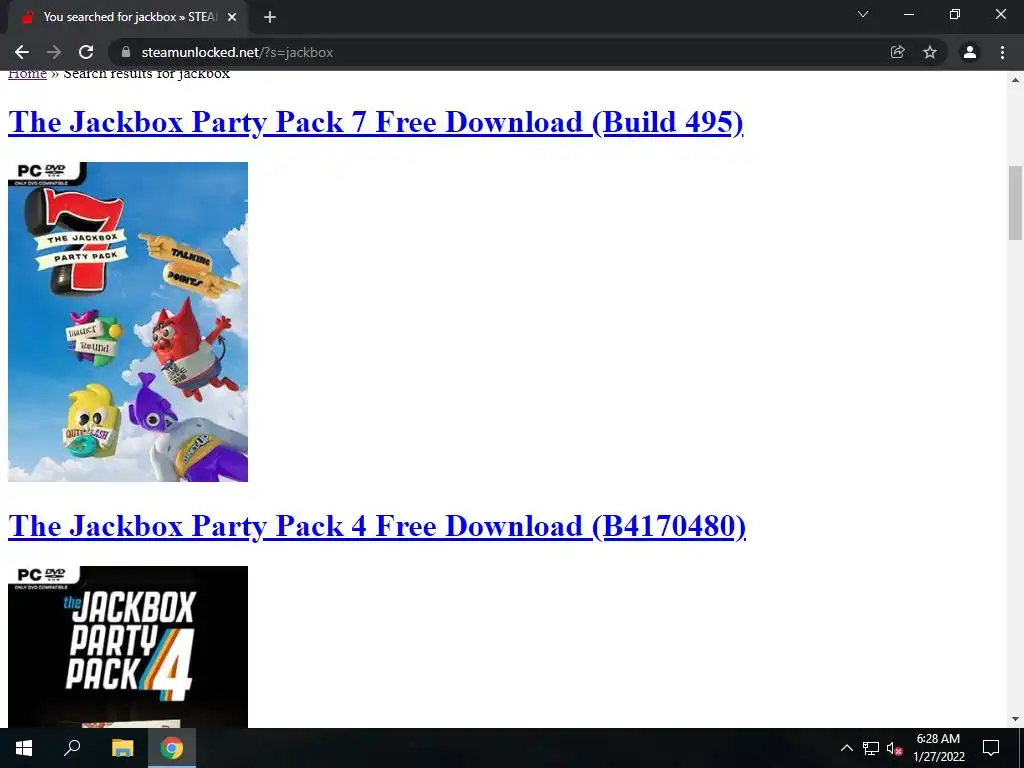Screen dimensions: 1024x768
Task: Click the Chrome icon in the taskbar
Action: pos(172,748)
